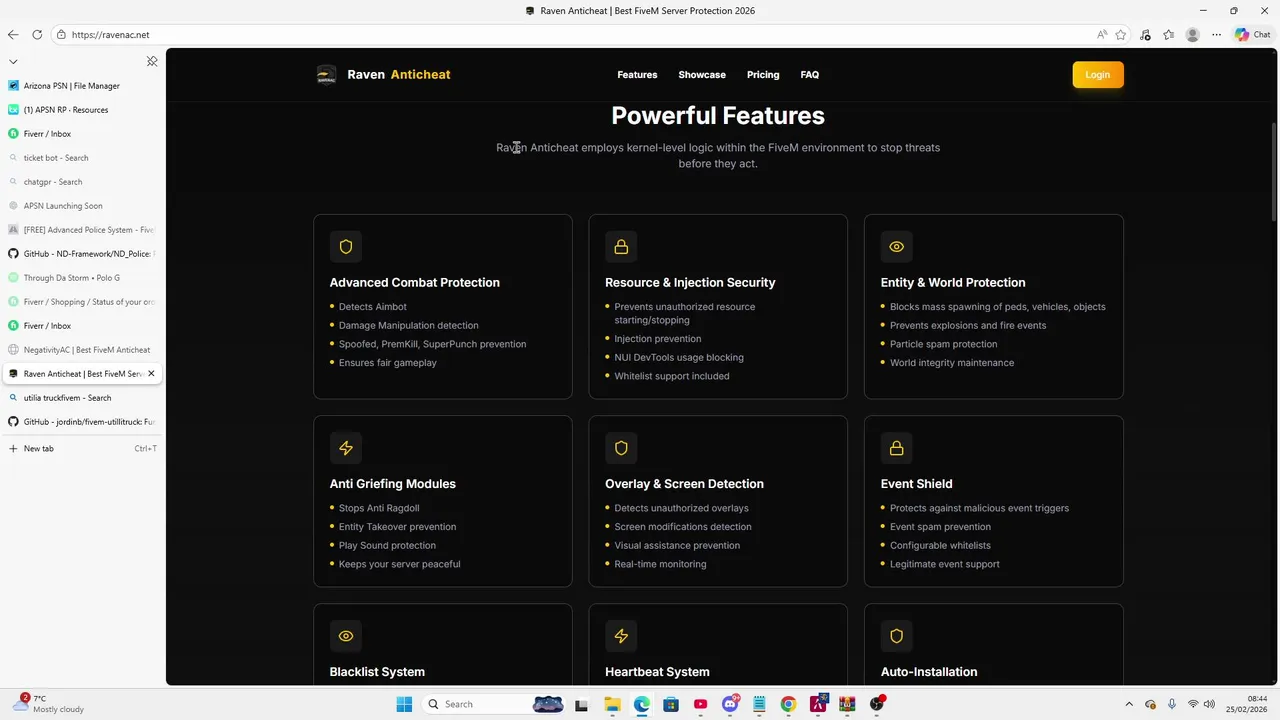Click the 'NUI DevTools usage blocking' text

click(679, 357)
